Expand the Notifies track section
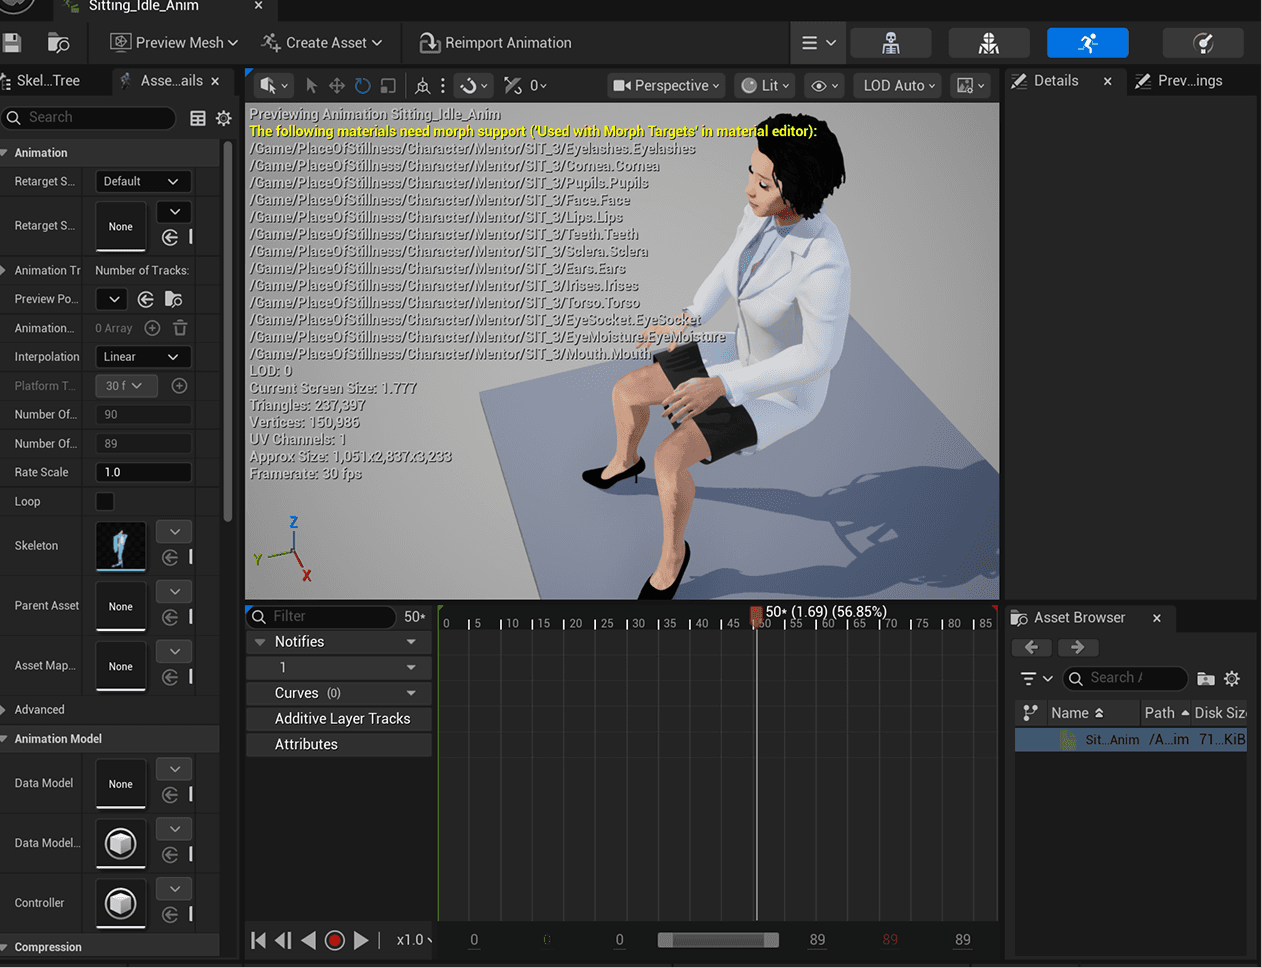Screen dimensions: 1262x968 [261, 642]
